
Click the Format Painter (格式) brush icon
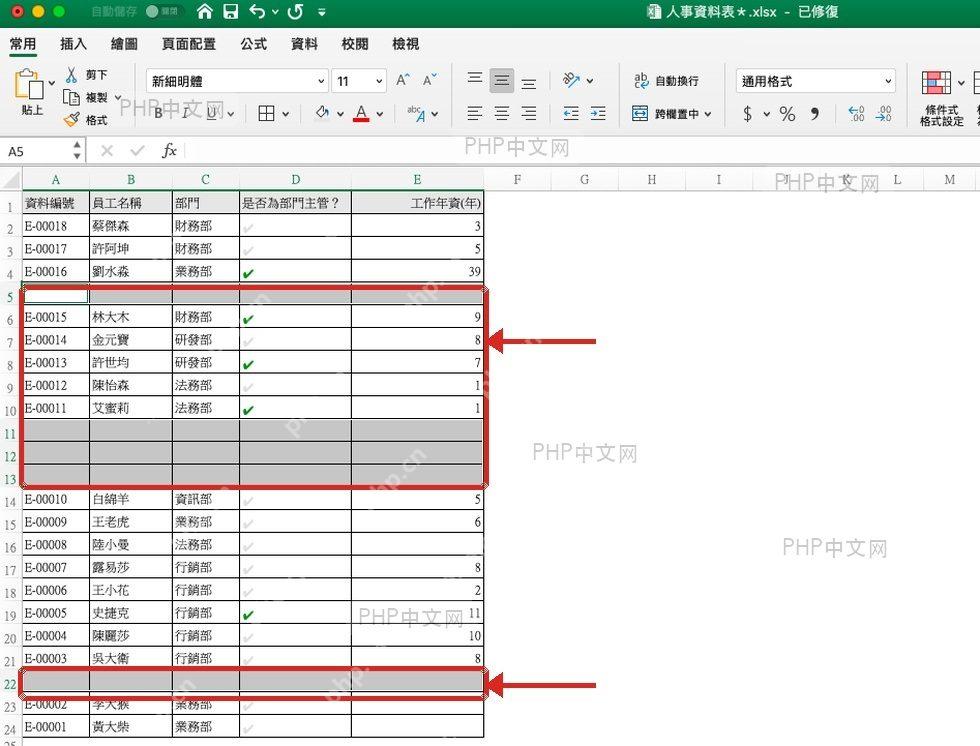(x=71, y=119)
